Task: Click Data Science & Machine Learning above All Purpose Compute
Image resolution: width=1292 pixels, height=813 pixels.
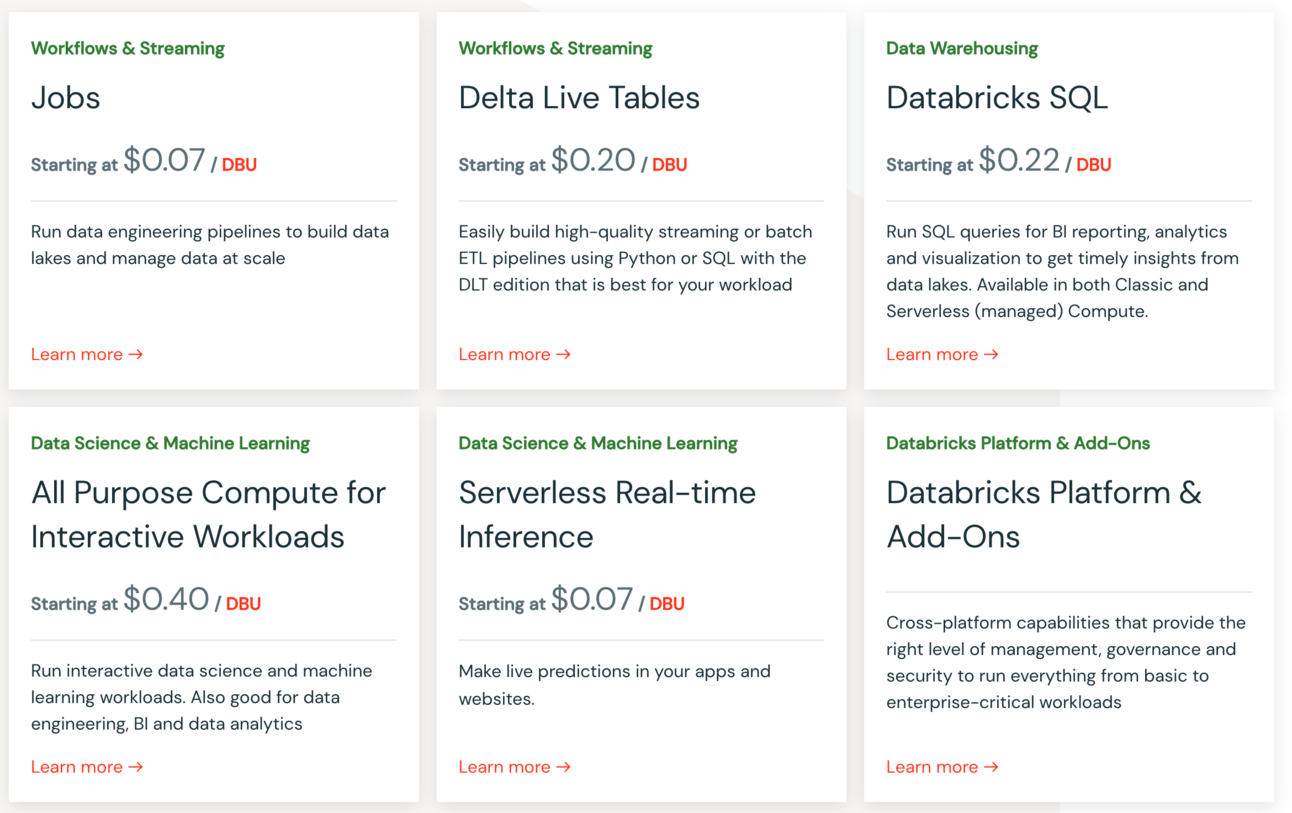Action: (x=170, y=443)
